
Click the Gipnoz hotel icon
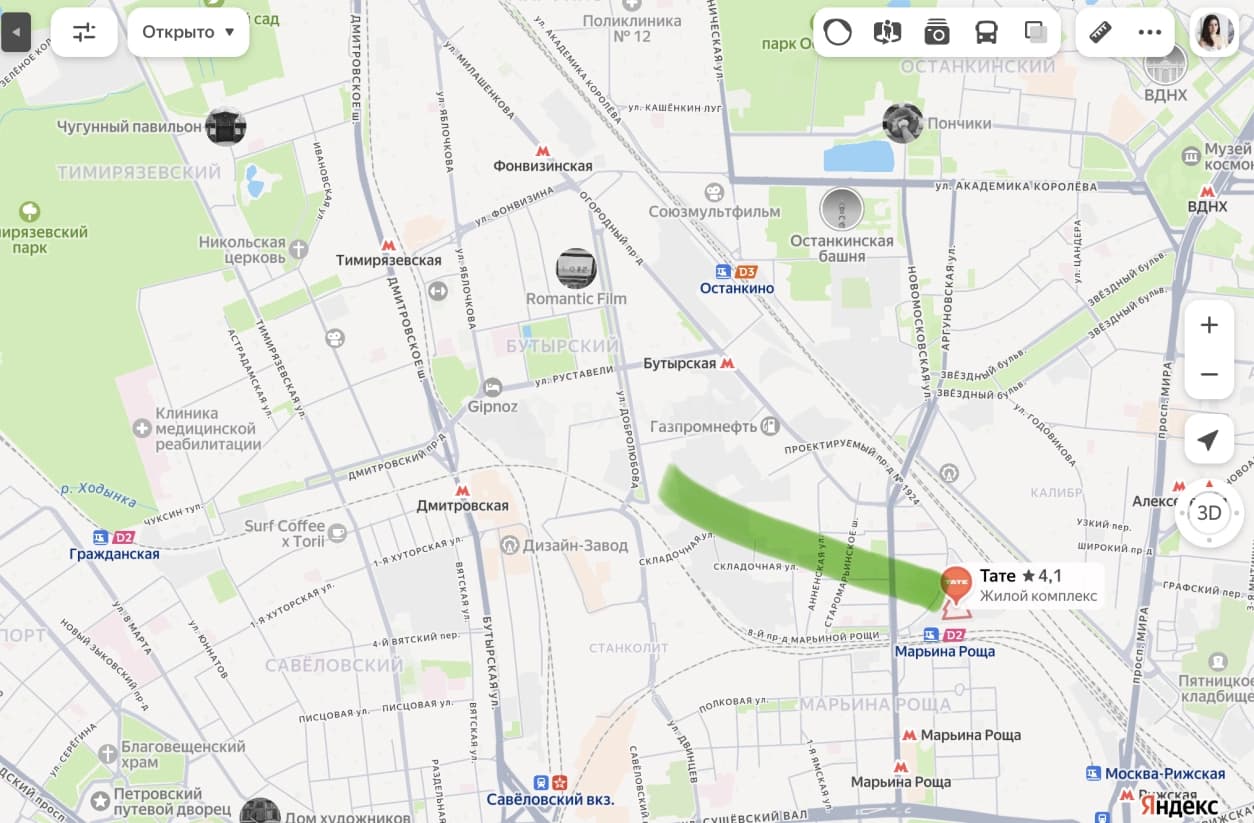point(492,387)
